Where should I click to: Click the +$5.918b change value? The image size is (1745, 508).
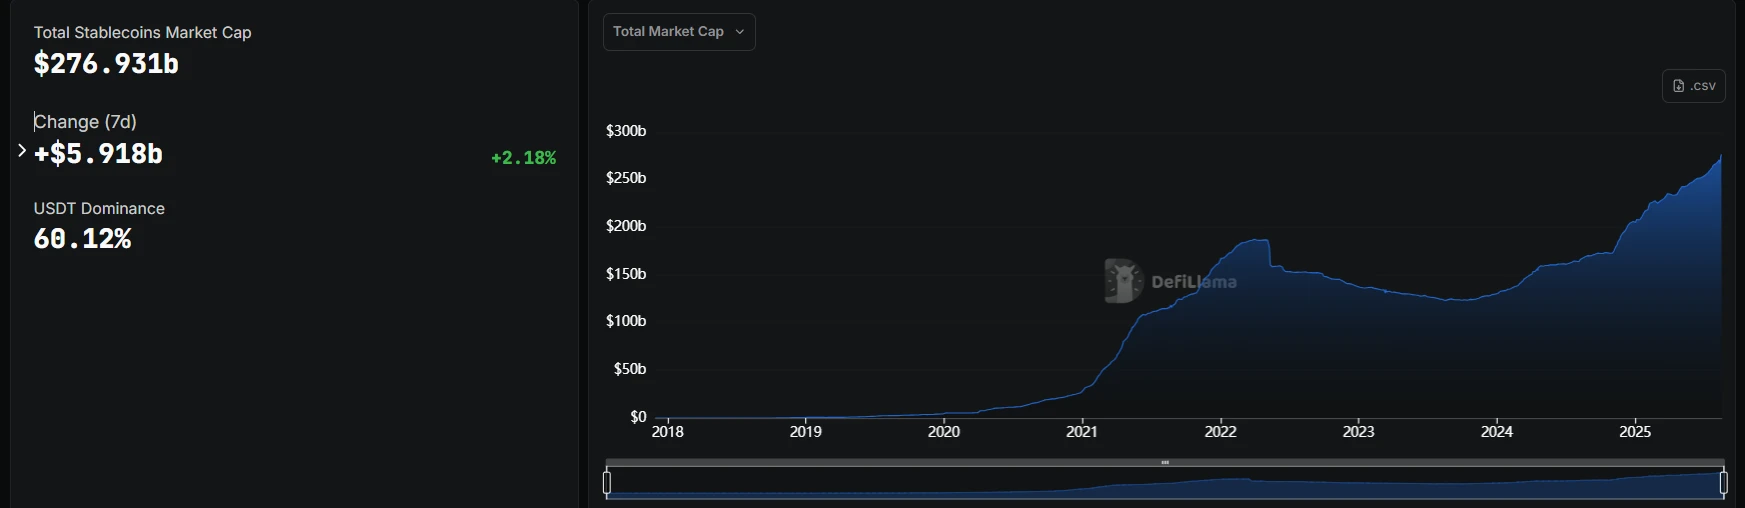tap(98, 154)
